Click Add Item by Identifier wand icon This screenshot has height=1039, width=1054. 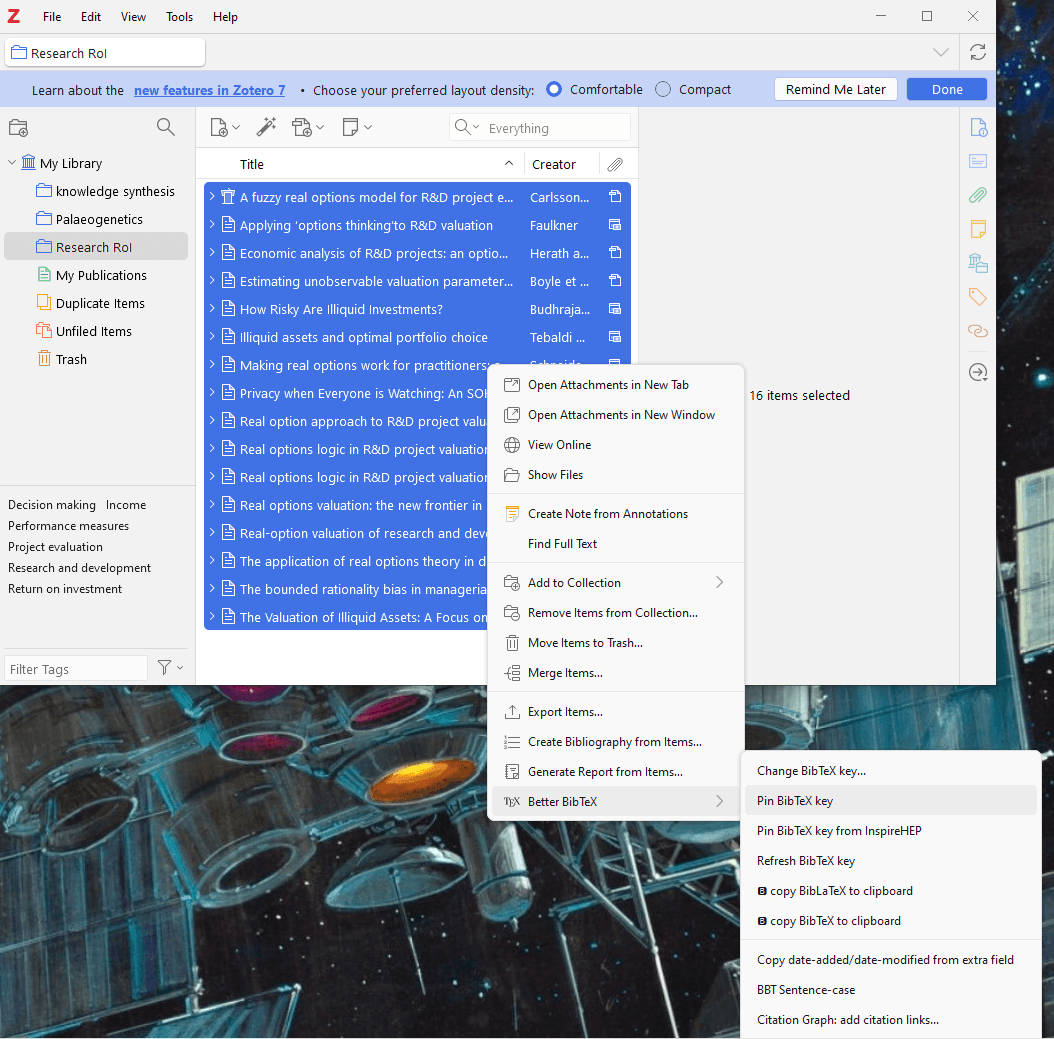pyautogui.click(x=266, y=127)
